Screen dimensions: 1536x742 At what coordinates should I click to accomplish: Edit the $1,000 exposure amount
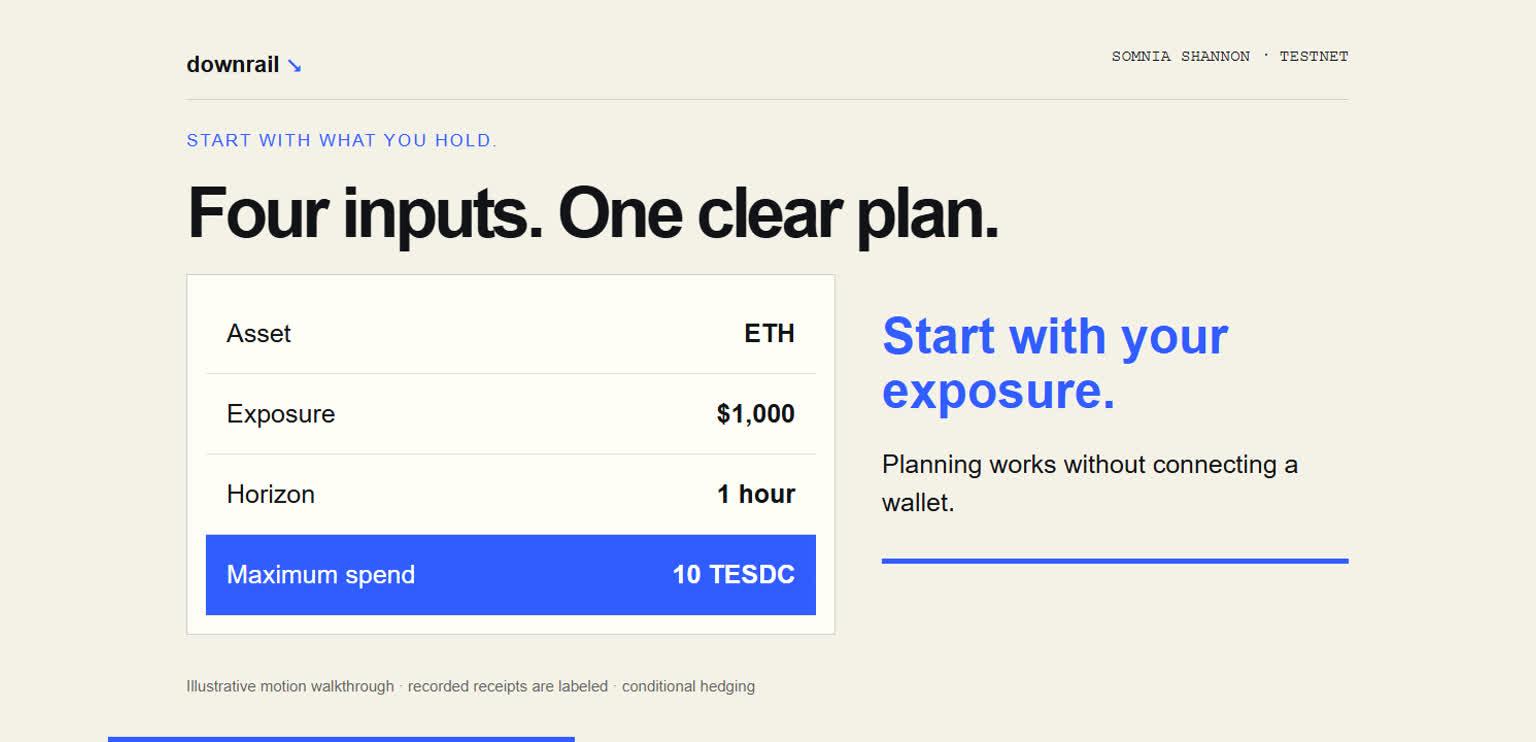(x=755, y=414)
